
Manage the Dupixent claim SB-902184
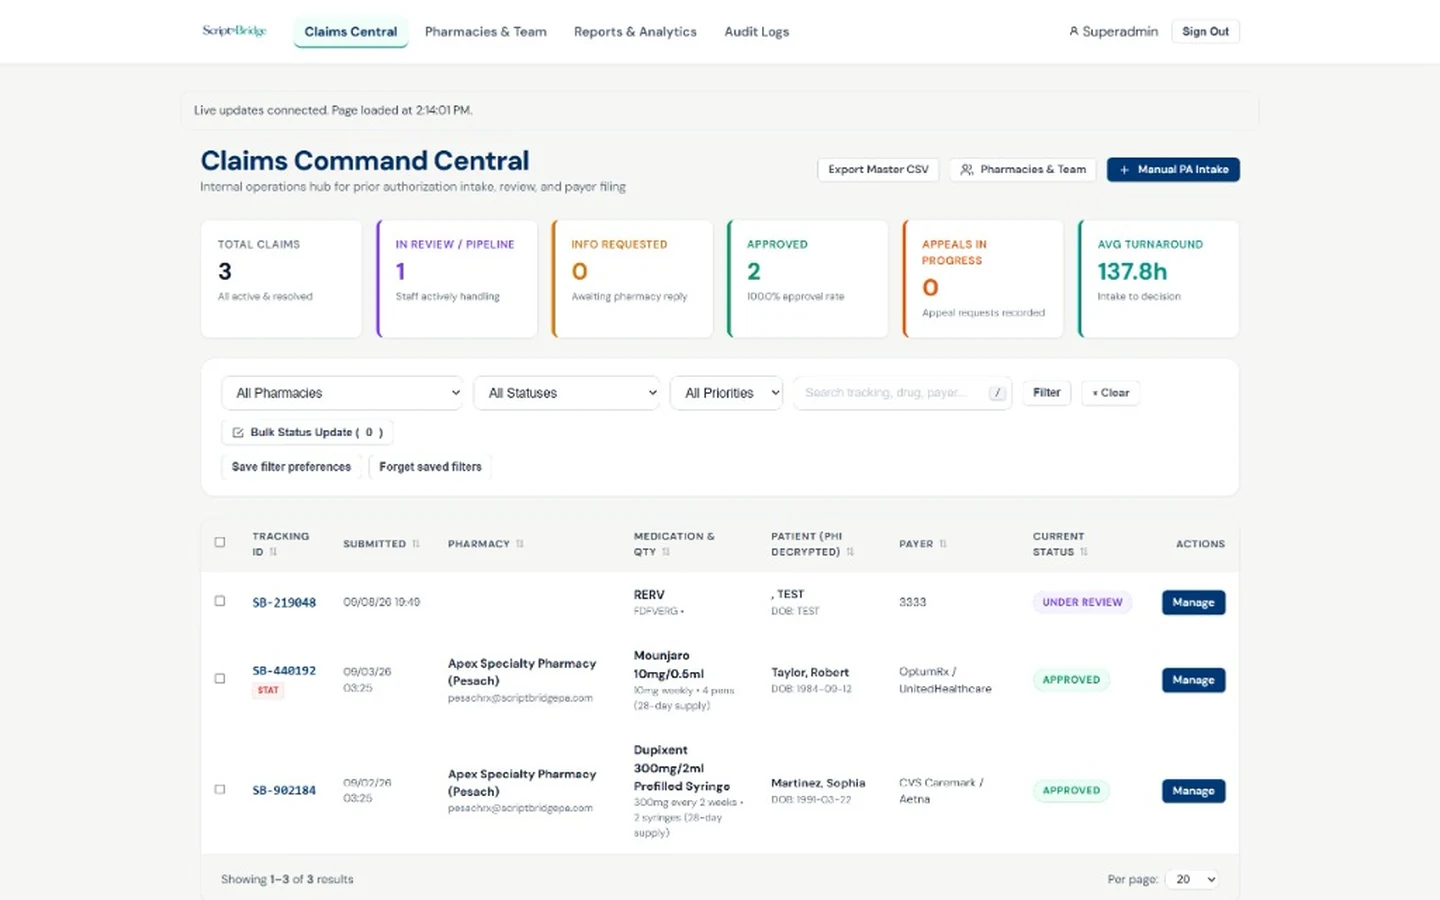tap(1193, 791)
